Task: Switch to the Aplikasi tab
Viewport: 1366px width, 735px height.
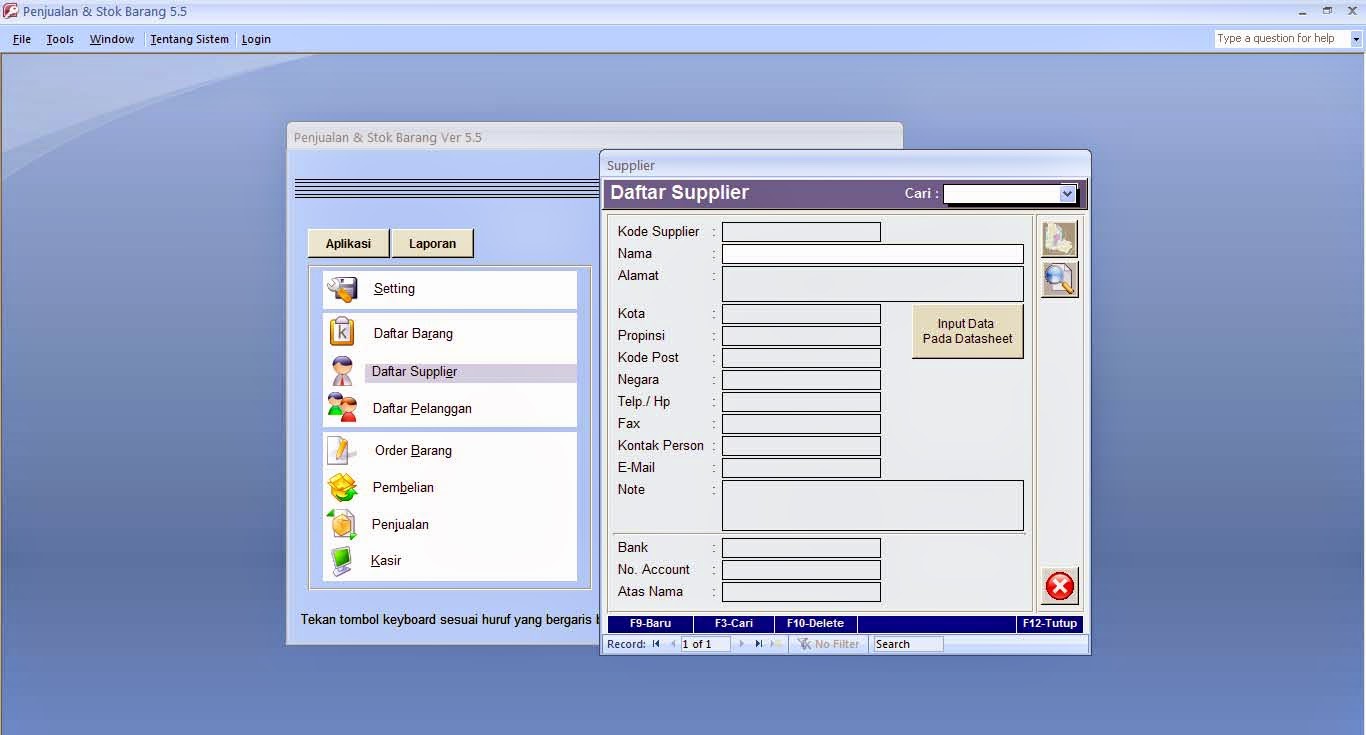Action: coord(348,243)
